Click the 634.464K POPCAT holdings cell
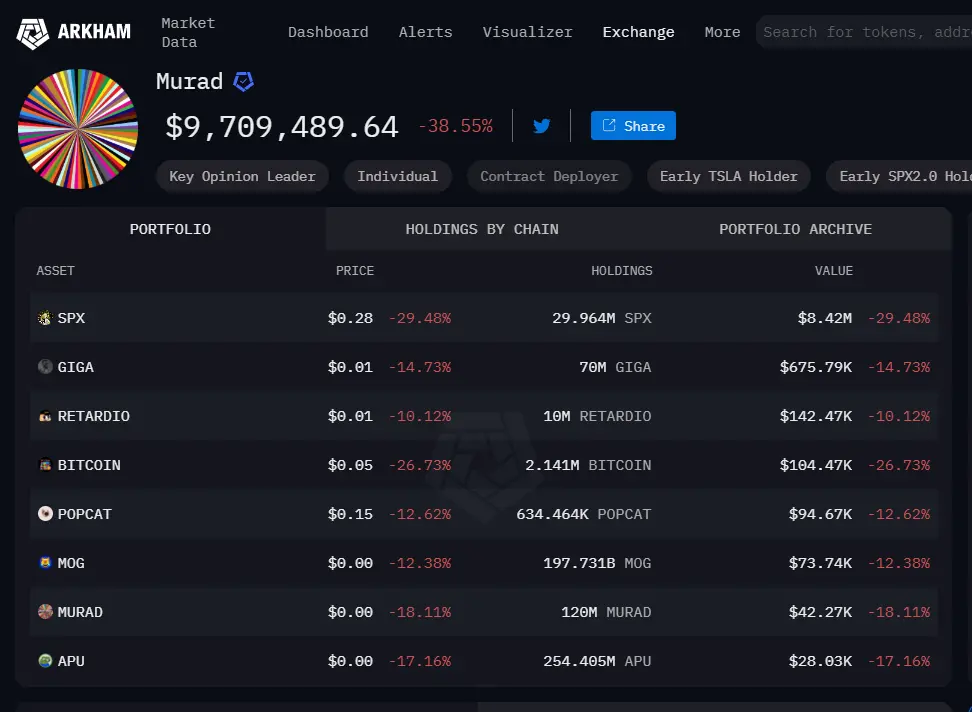Screen dimensions: 972x712 [584, 514]
